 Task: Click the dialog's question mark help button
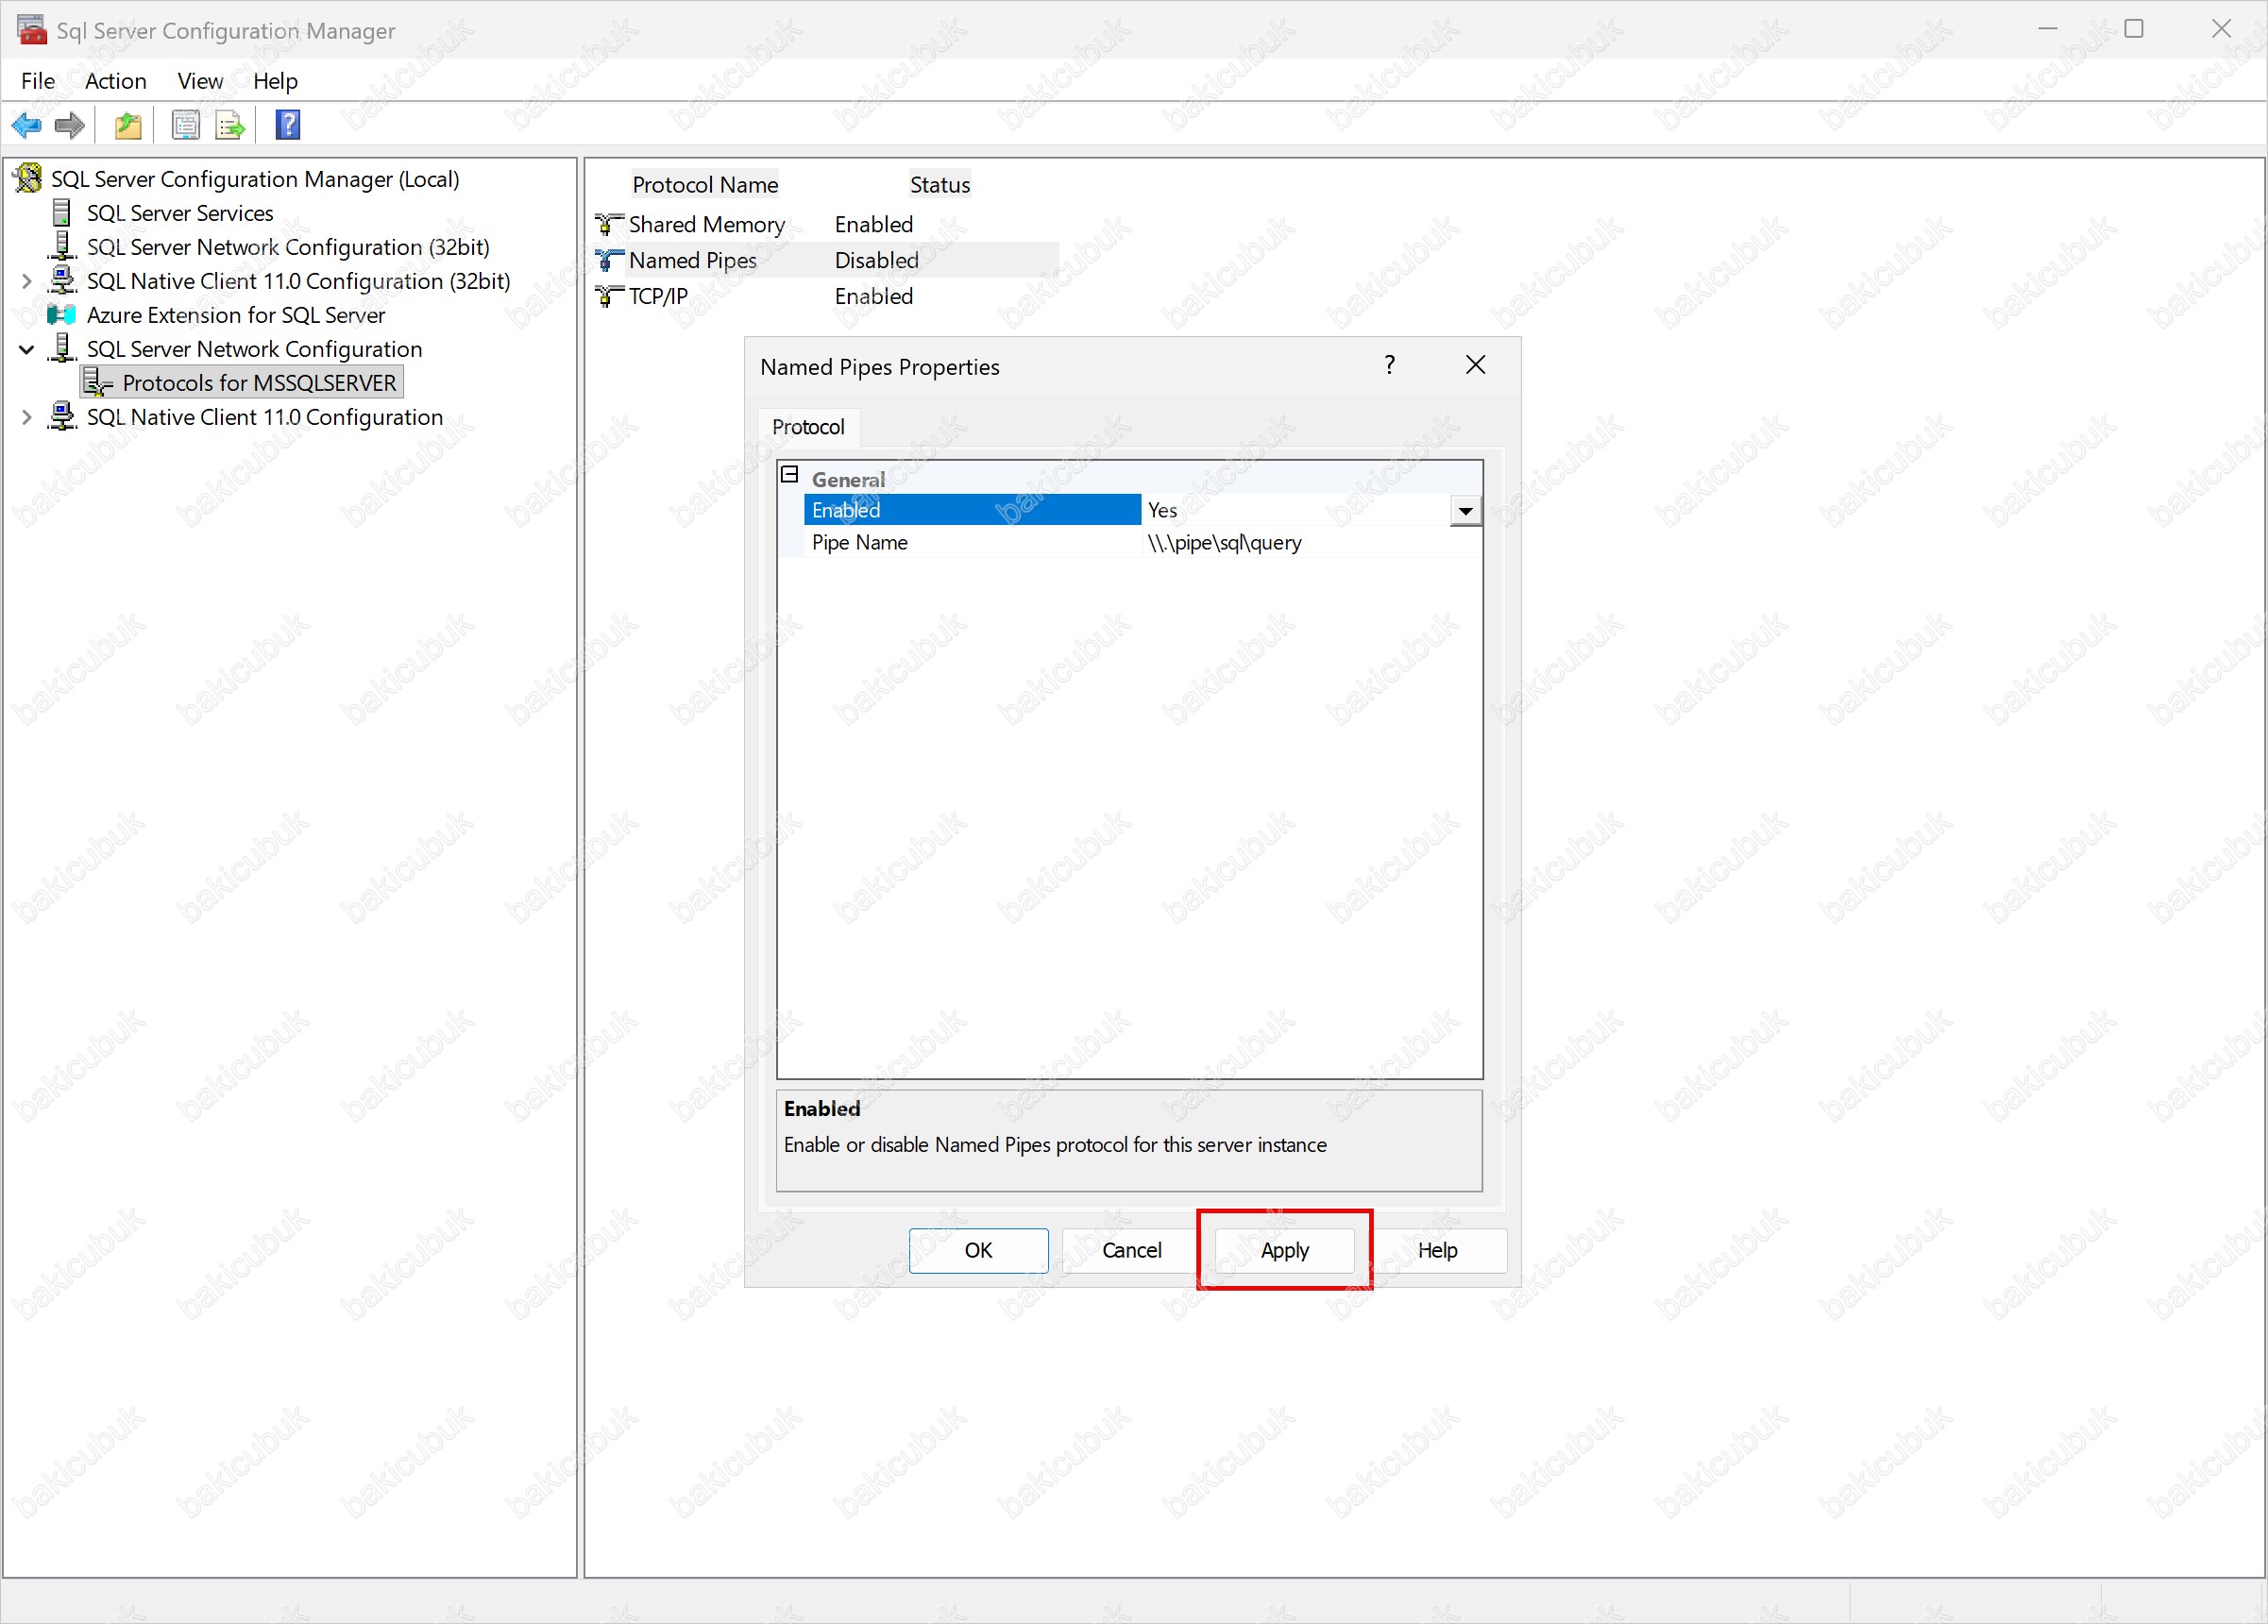(1389, 365)
